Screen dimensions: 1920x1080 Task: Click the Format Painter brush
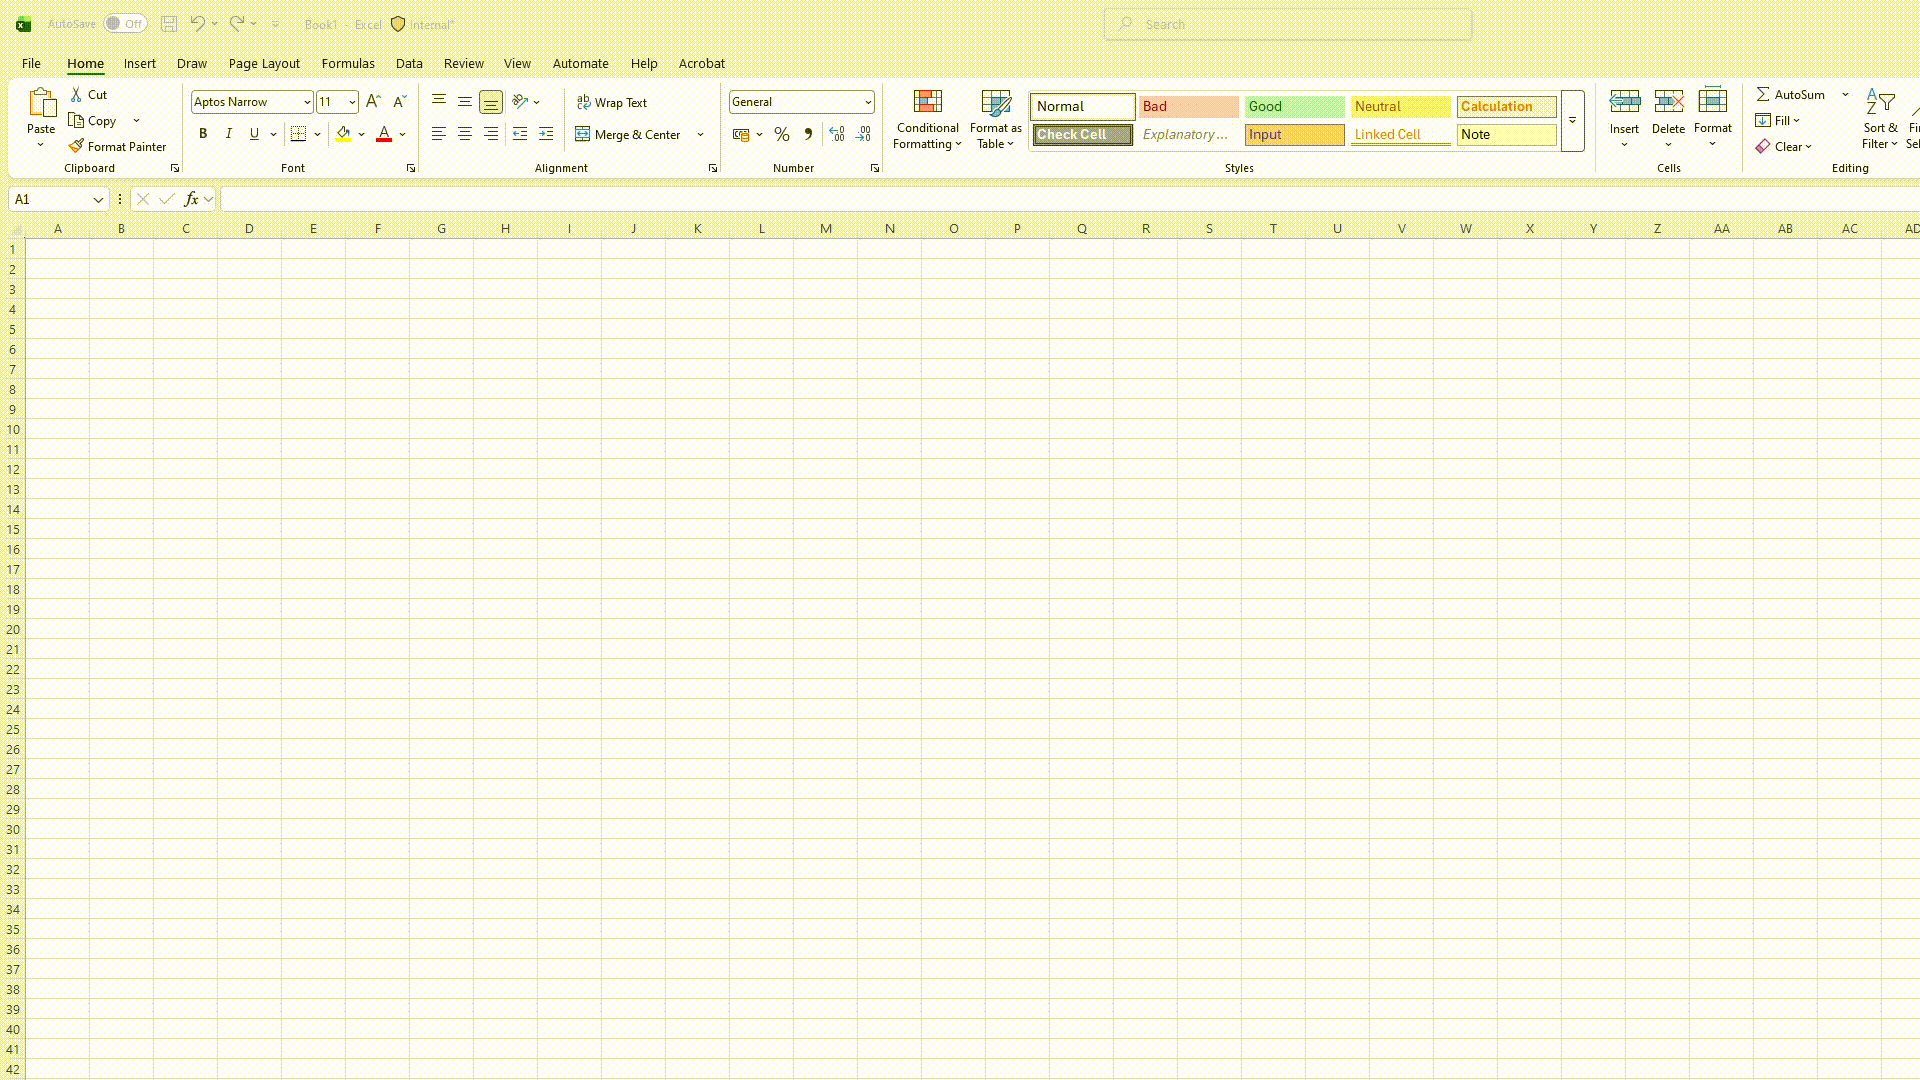coord(76,146)
